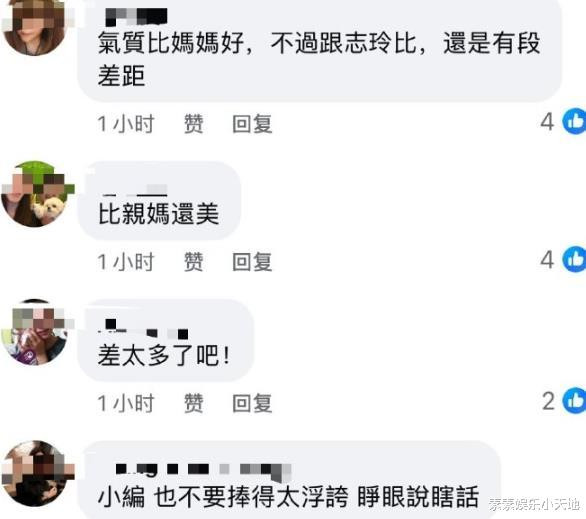Open avatar with white dog photo
The width and height of the screenshot is (586, 519).
36,194
